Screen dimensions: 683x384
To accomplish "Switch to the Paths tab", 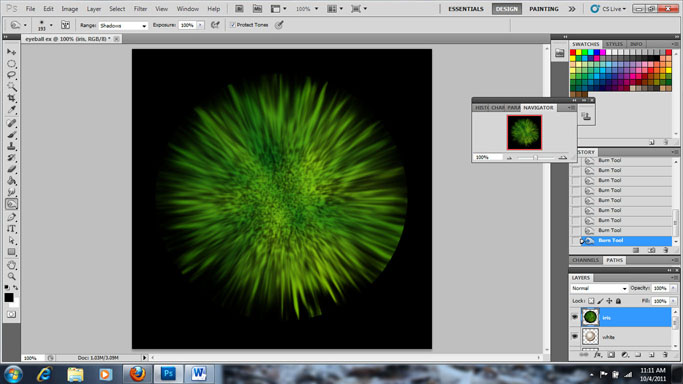I will [614, 260].
